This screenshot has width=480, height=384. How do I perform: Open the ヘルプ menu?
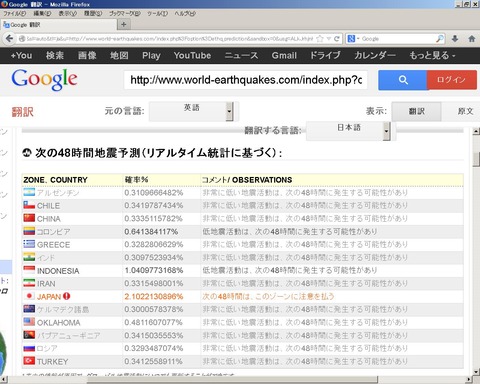tap(185, 14)
